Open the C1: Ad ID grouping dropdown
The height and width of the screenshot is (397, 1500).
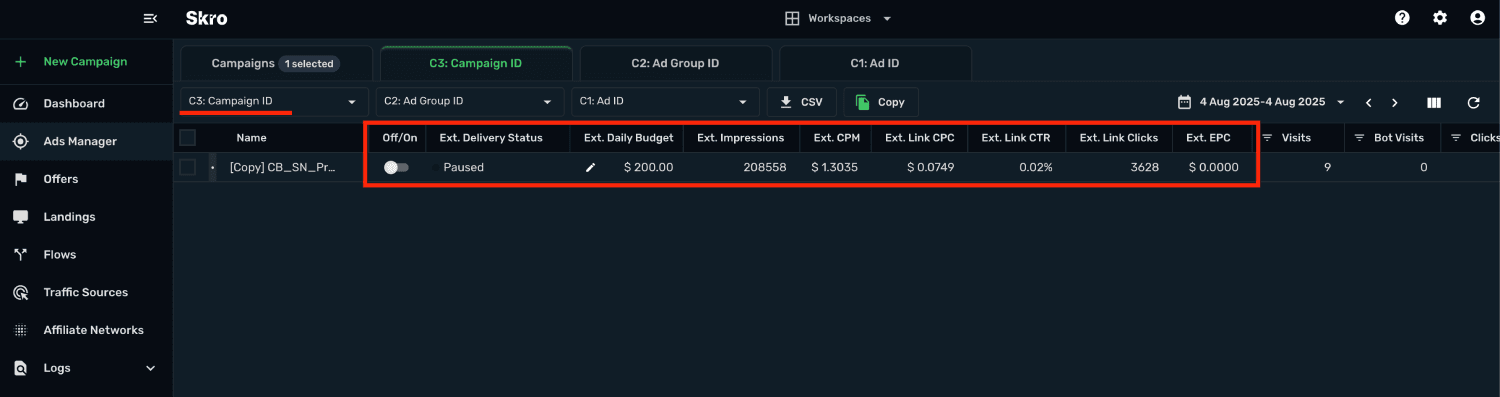(x=664, y=101)
